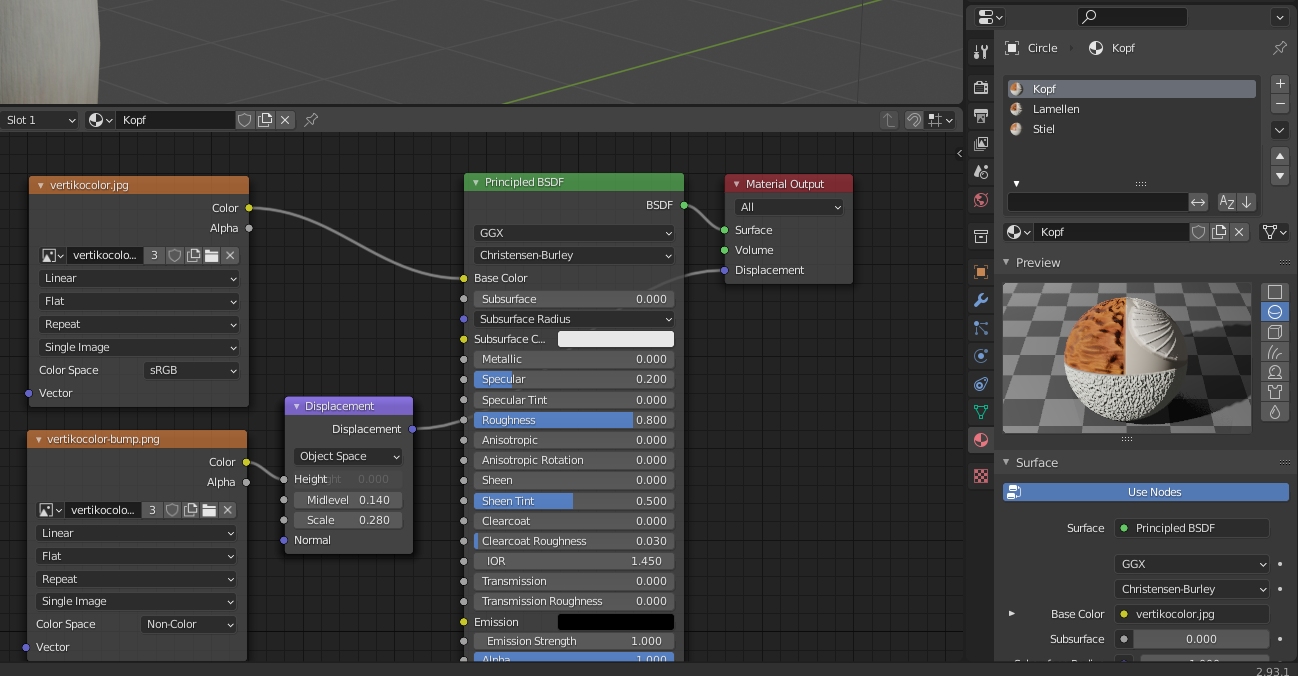Screen dimensions: 1298x676
Task: Unlink Kopf material in node editor header
Action: [285, 120]
